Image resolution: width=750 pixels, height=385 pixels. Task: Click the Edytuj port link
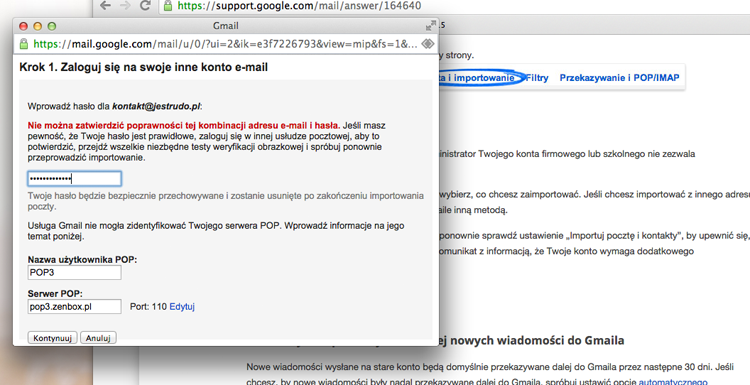[182, 307]
